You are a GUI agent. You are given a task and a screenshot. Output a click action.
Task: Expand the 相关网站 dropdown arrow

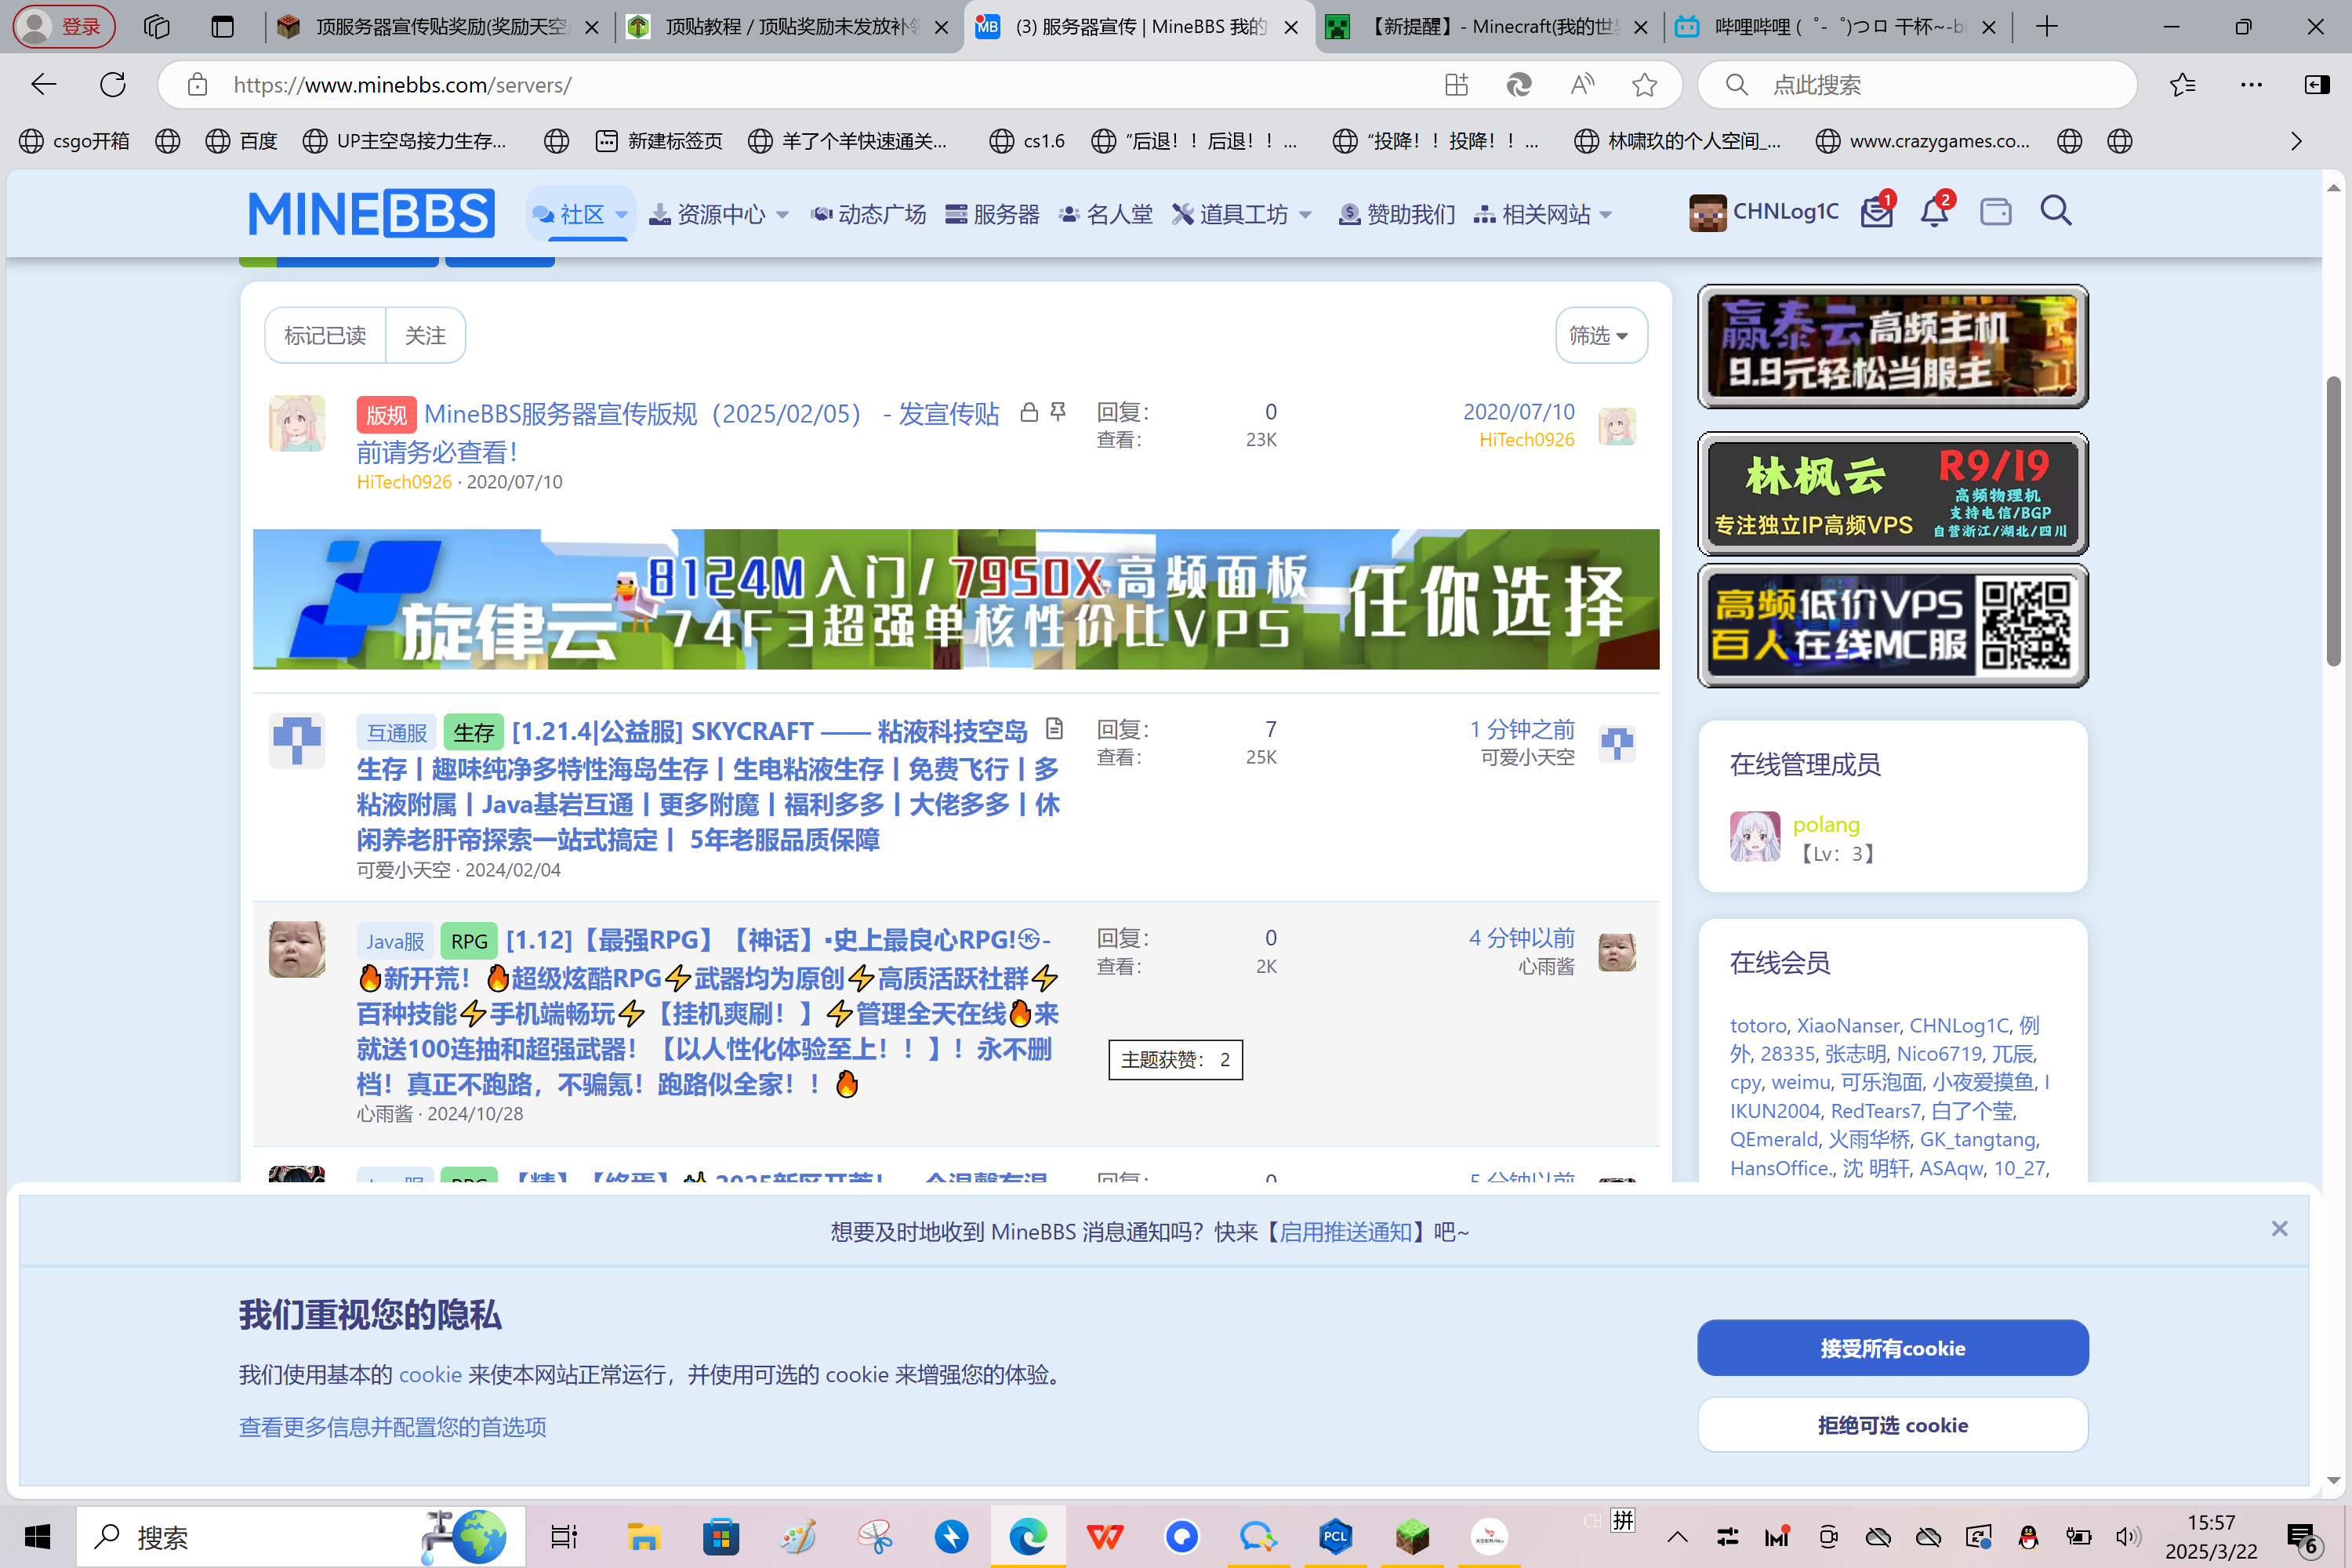click(x=1606, y=215)
